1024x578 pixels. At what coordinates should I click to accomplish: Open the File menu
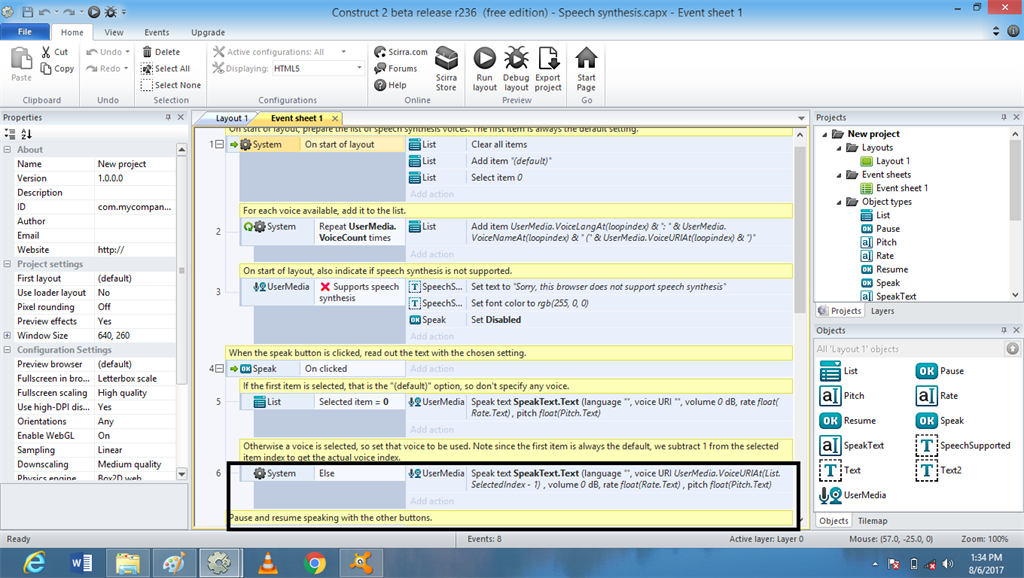(x=25, y=32)
